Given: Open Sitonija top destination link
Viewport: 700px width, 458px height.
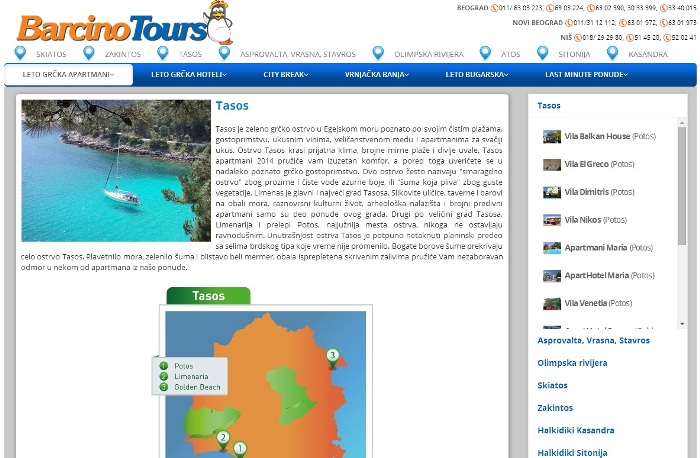Looking at the screenshot, I should [x=574, y=54].
